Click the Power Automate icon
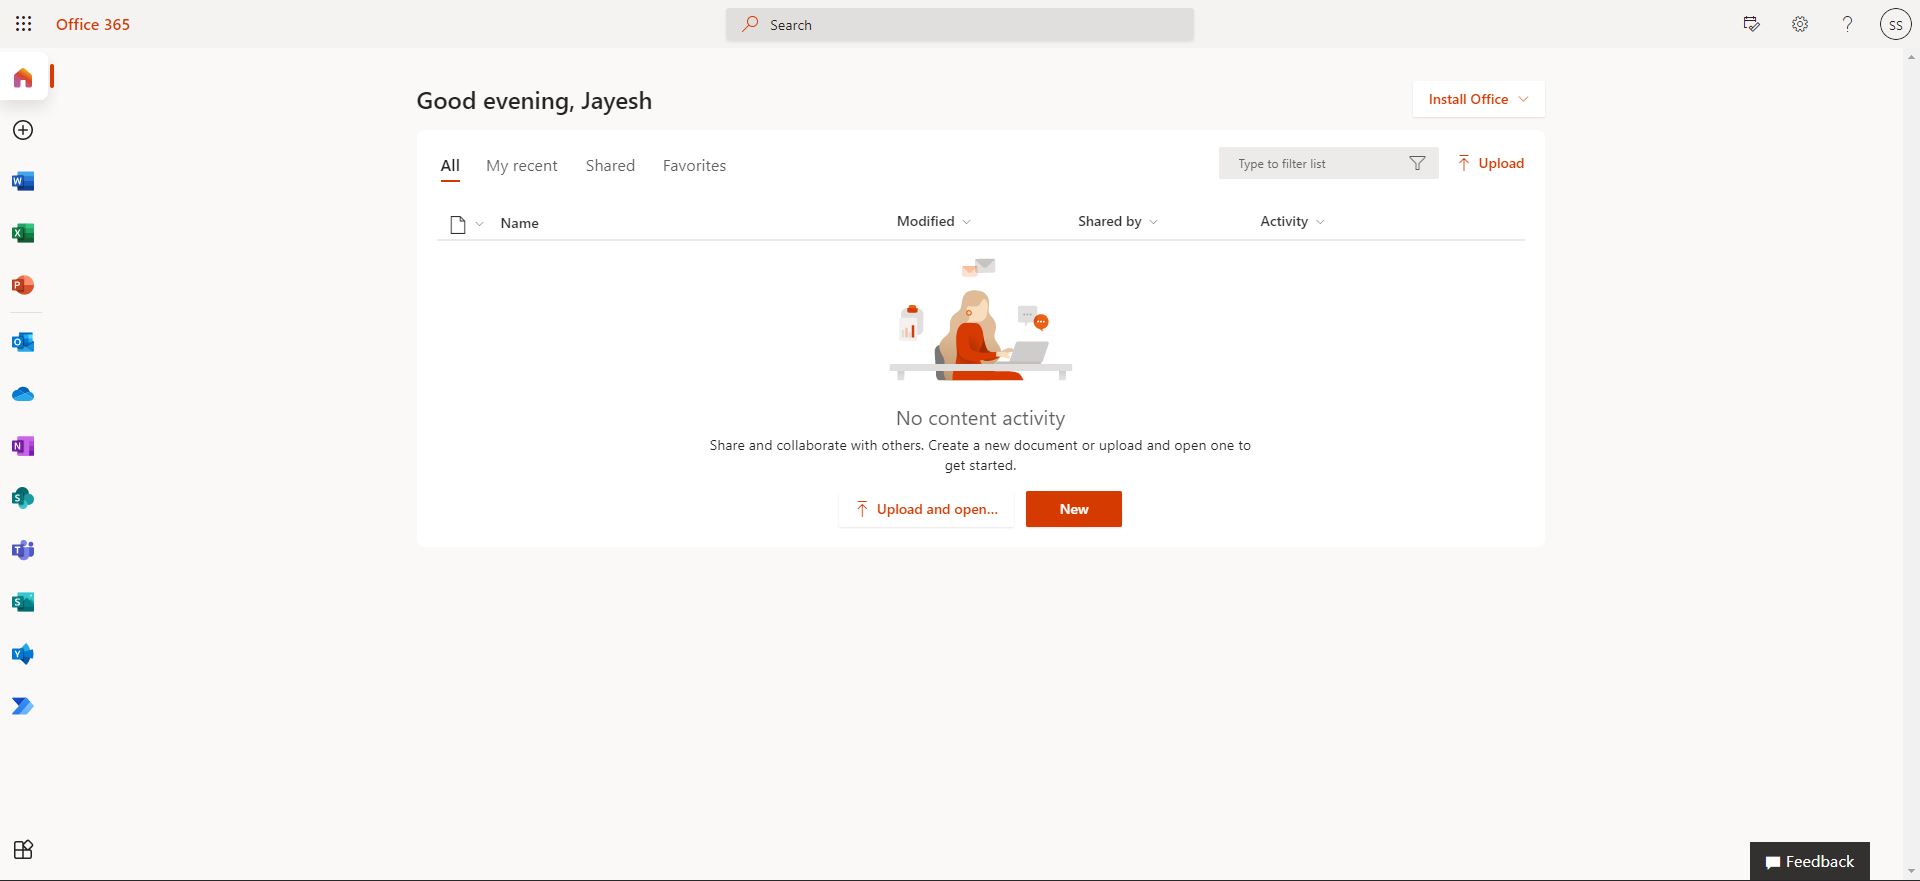 [x=23, y=706]
